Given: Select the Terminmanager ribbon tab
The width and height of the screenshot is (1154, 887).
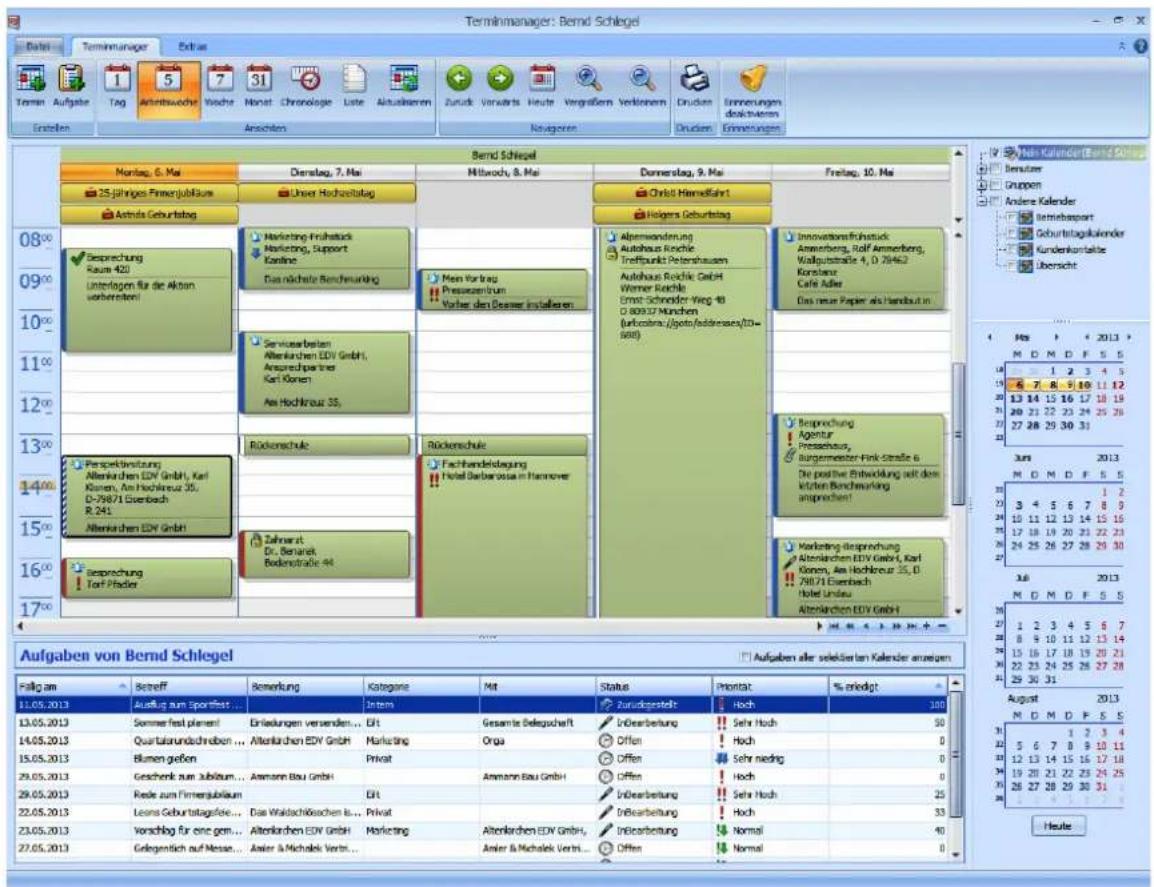Looking at the screenshot, I should coord(115,46).
